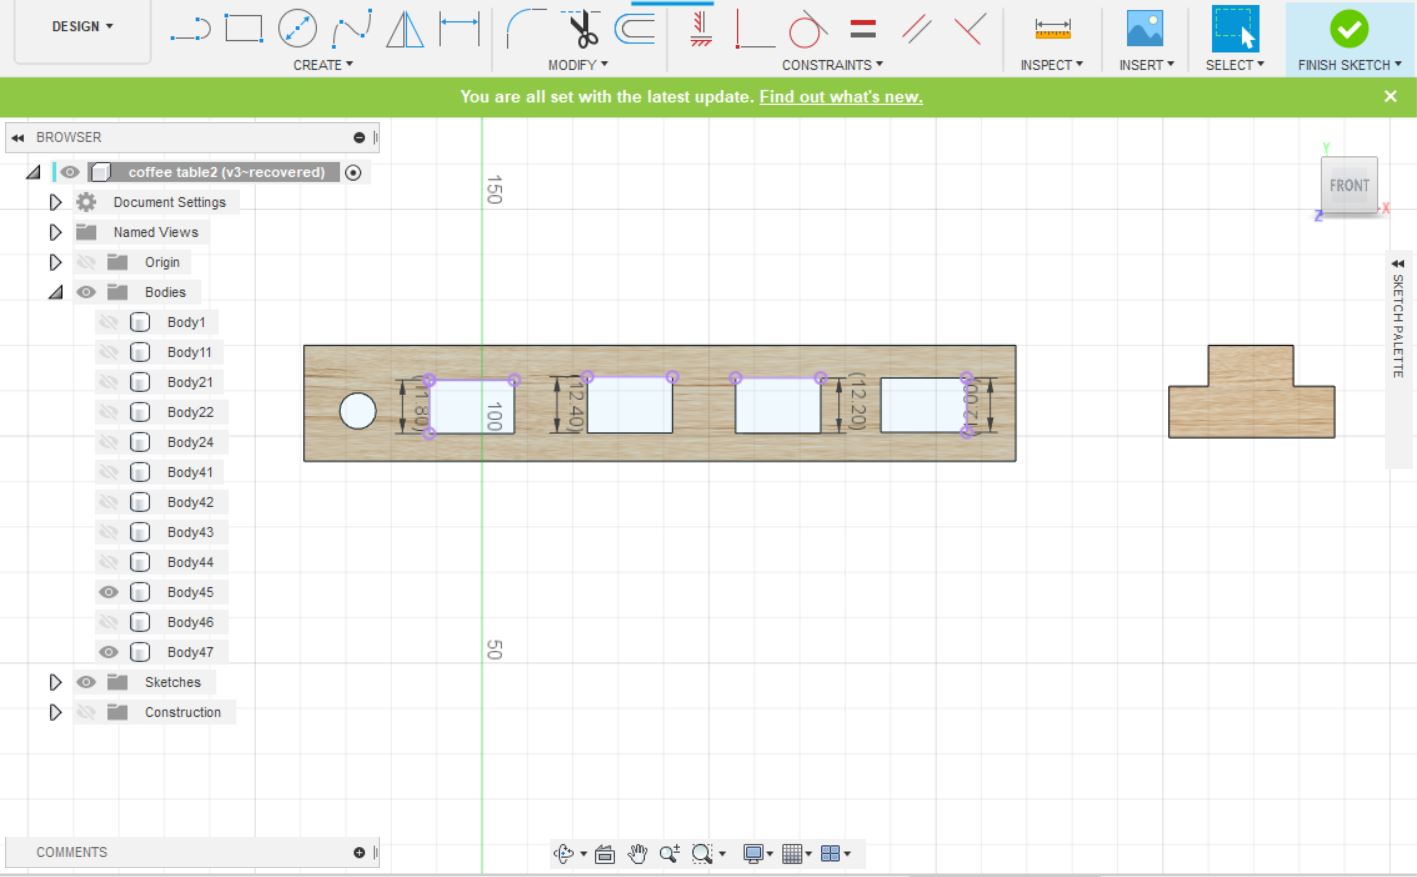Hide Body45 using its eye icon

pos(109,592)
